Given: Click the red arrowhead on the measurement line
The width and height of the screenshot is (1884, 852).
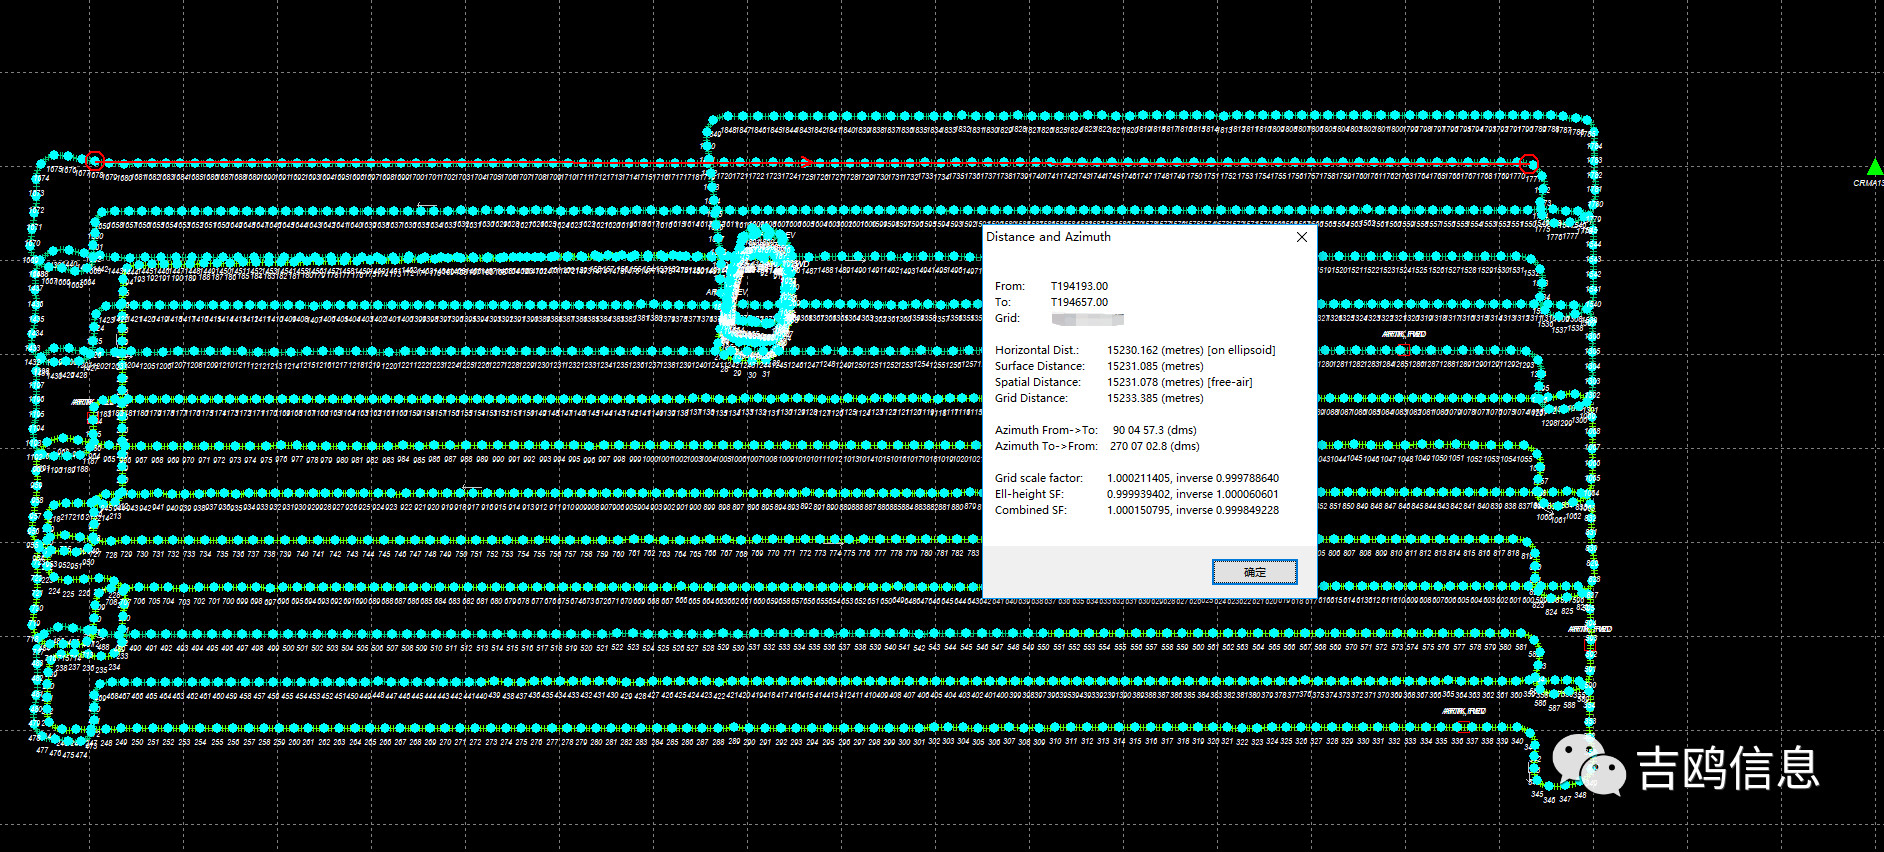Looking at the screenshot, I should (806, 161).
